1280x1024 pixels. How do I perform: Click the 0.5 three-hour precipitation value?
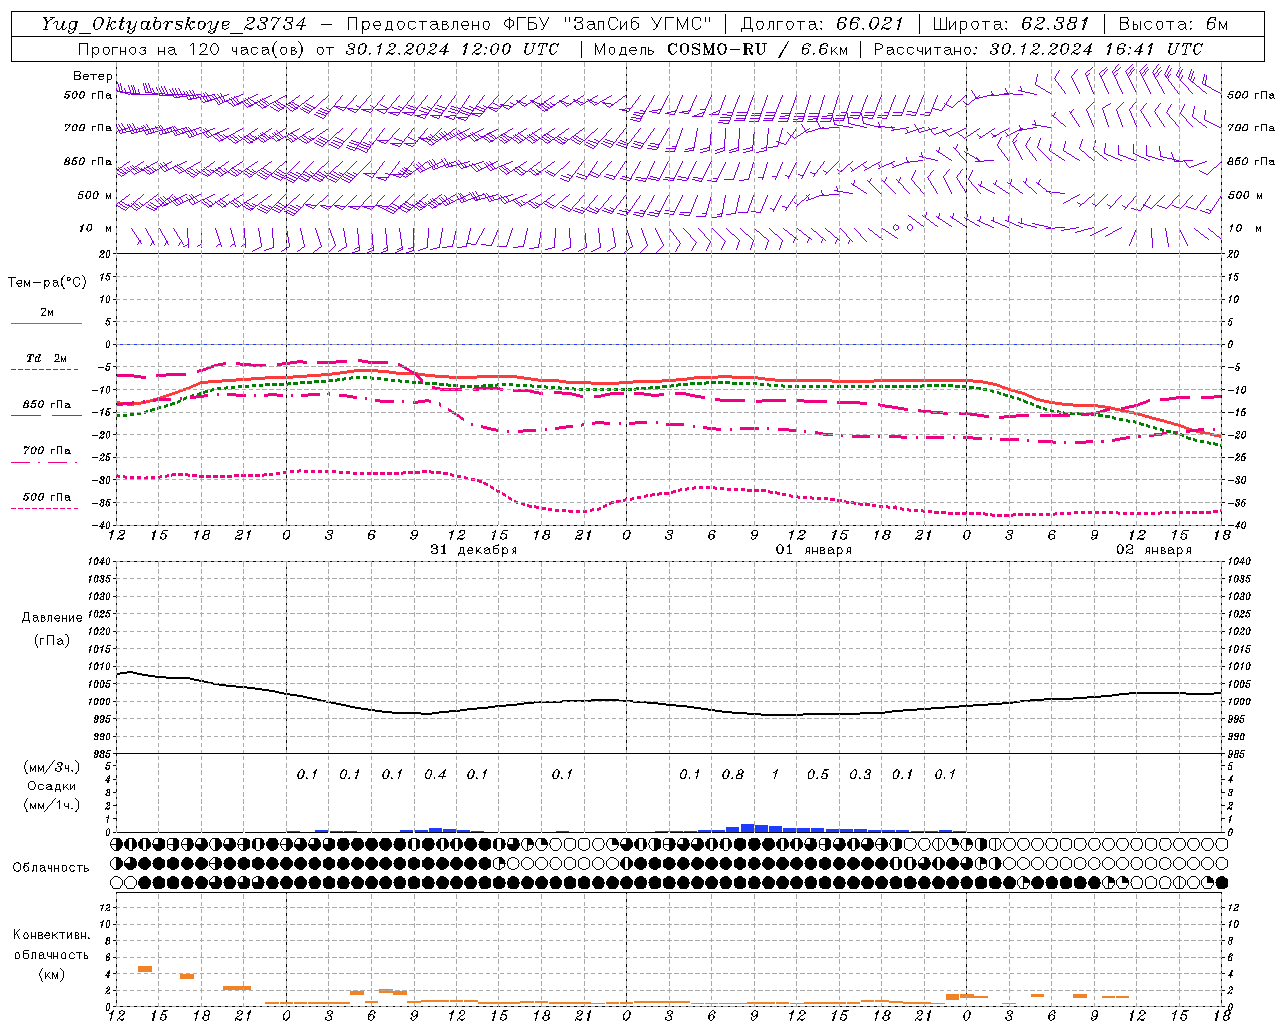click(x=818, y=774)
